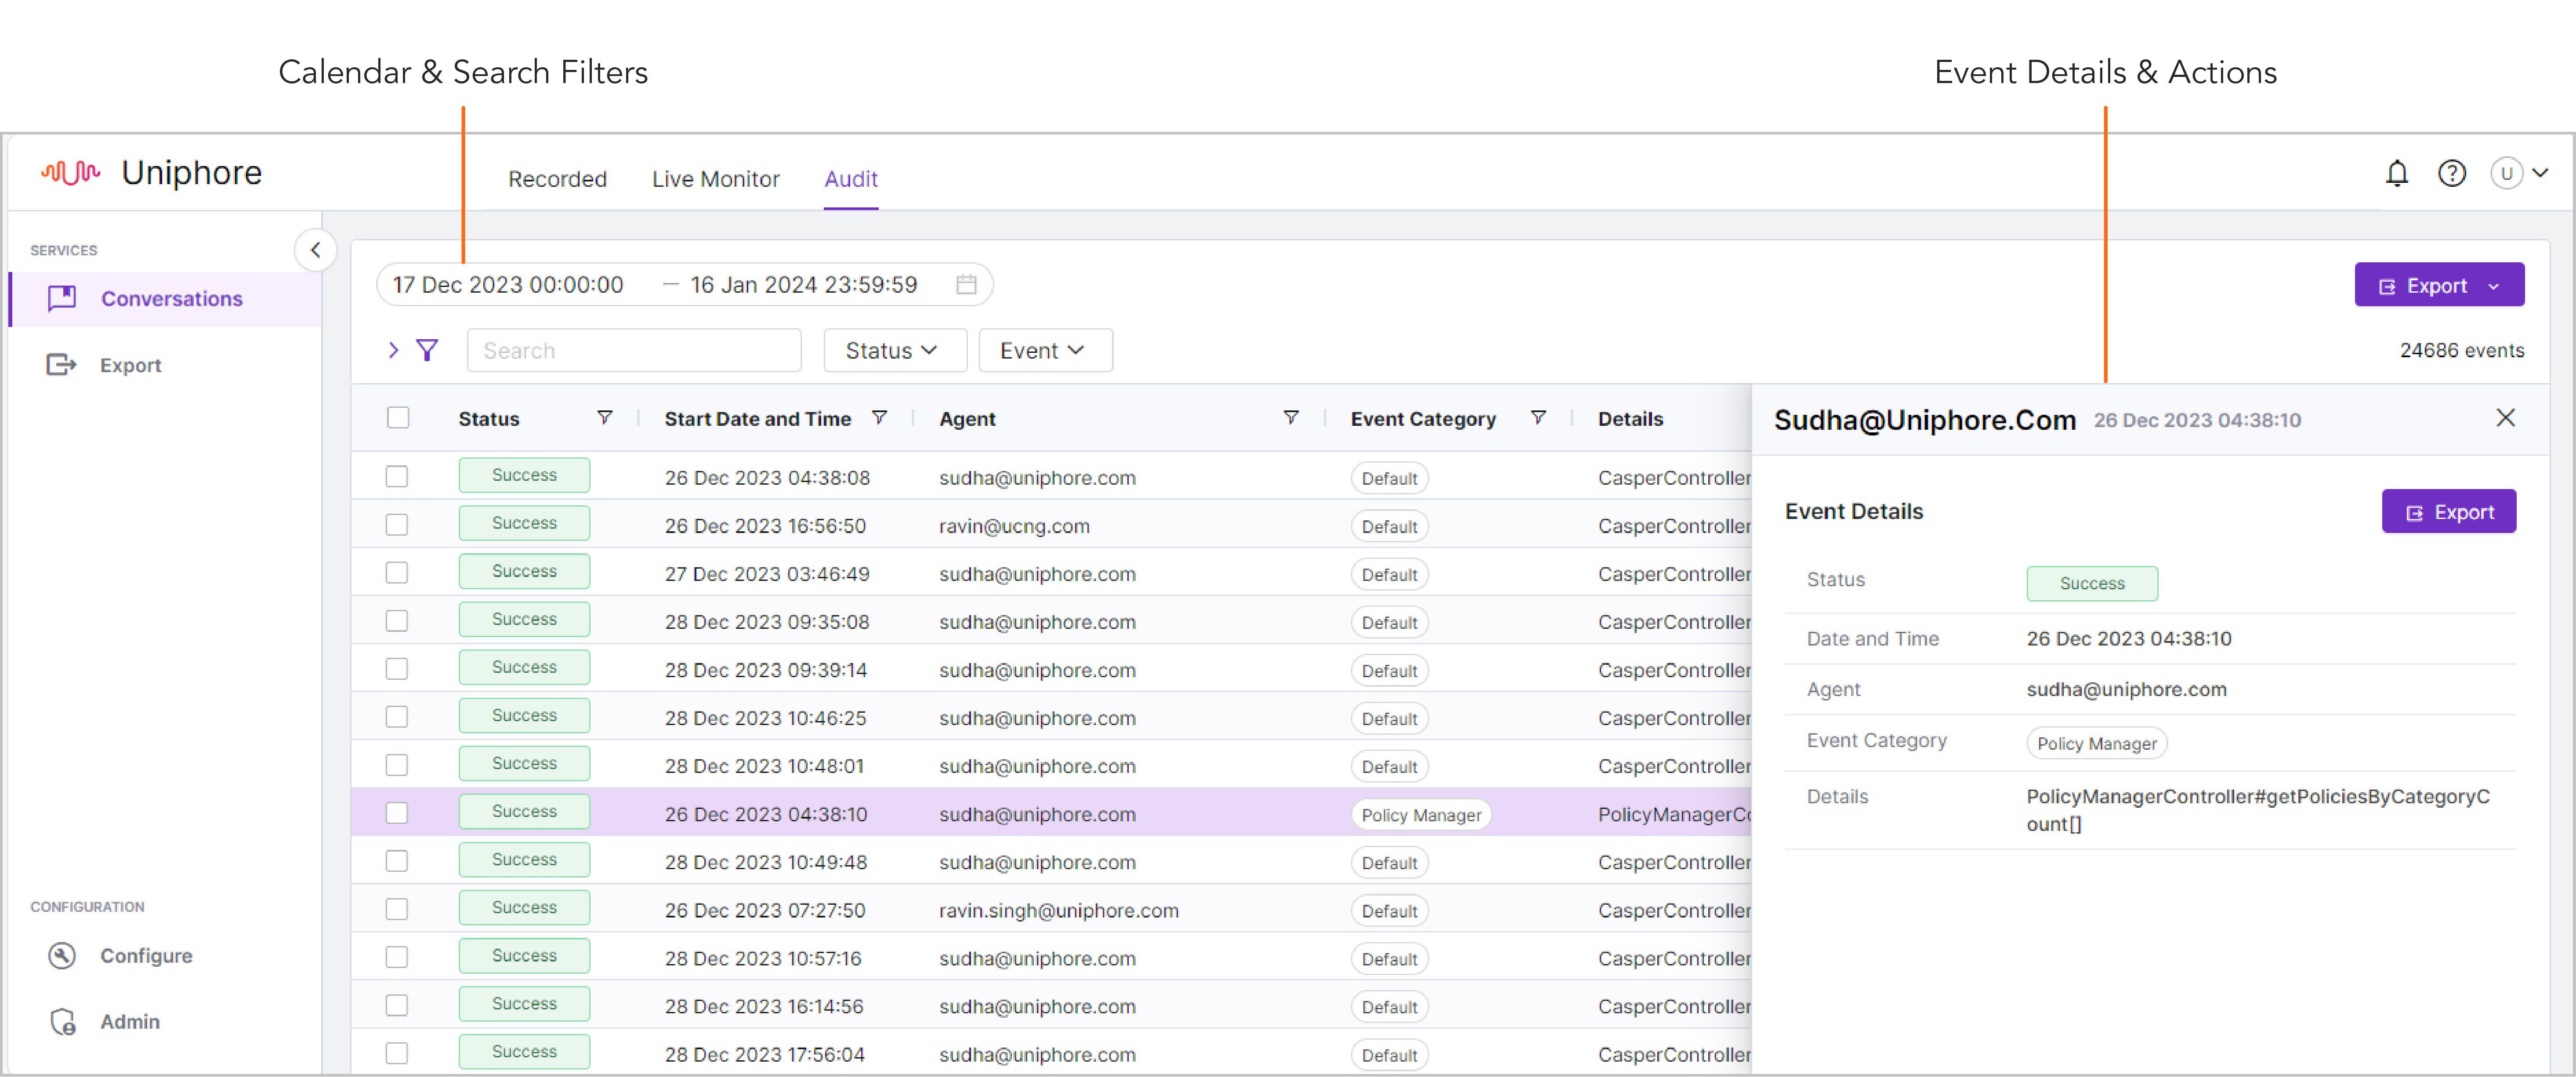2576x1077 pixels.
Task: Check the row for 28 Dec 2023 09:35:08
Action: point(397,621)
